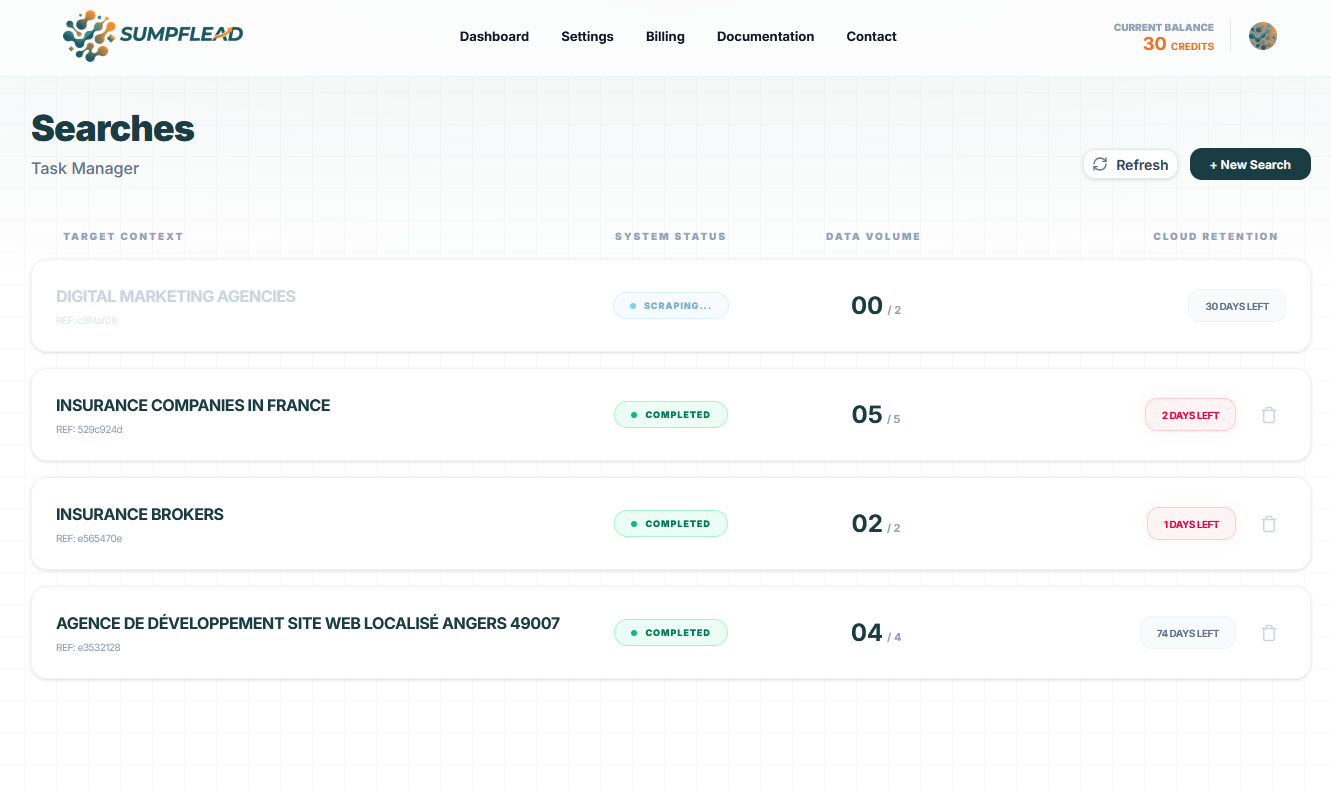Open the user avatar profile
The height and width of the screenshot is (789, 1331).
(x=1263, y=36)
